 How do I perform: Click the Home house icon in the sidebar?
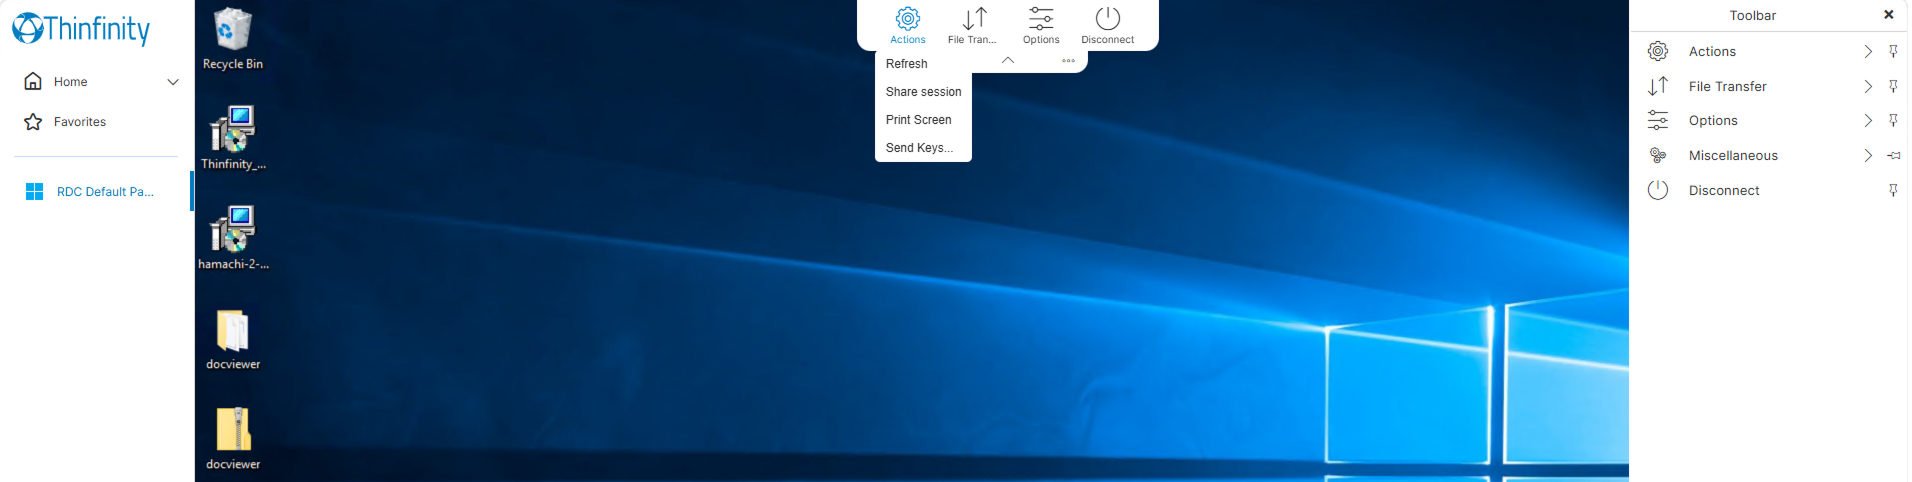(x=33, y=81)
